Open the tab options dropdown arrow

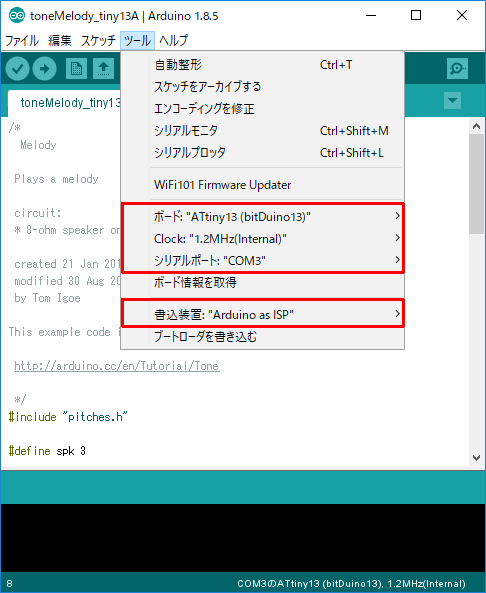click(x=452, y=101)
